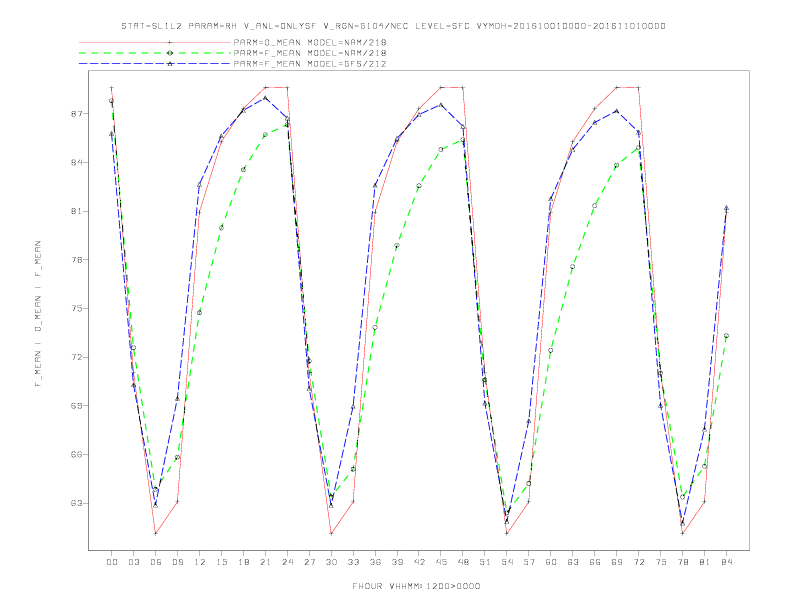Click y-axis tick value 63
The width and height of the screenshot is (792, 612).
click(x=77, y=503)
